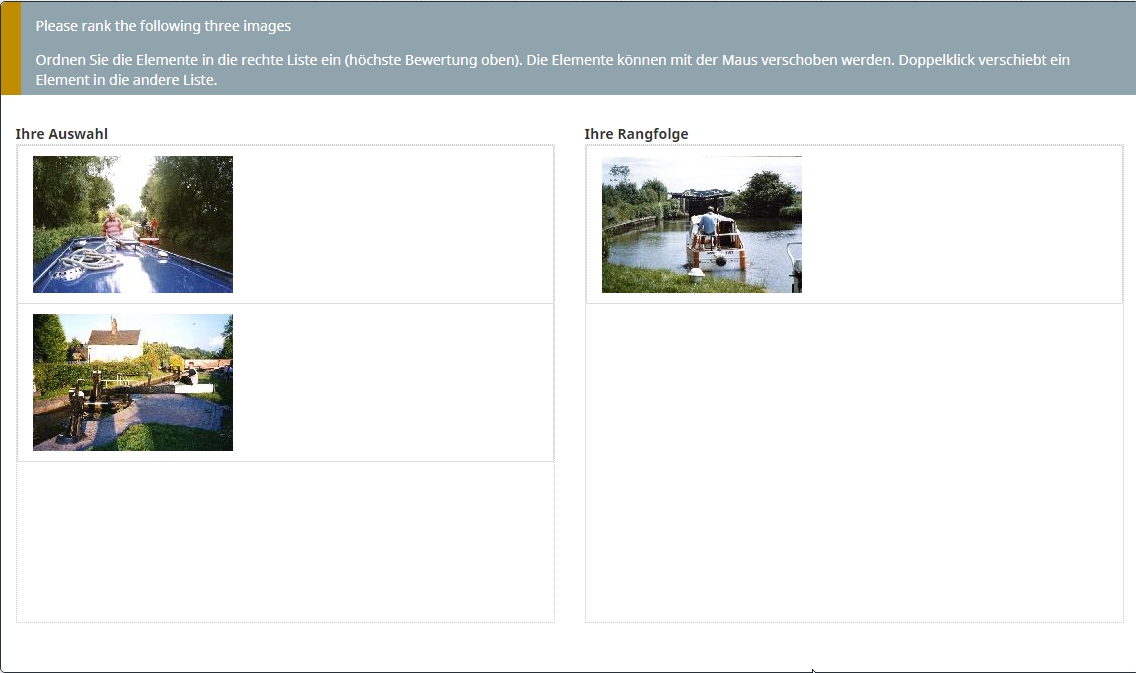This screenshot has height=673, width=1136.
Task: Click the blank space beside the motorboat image
Action: (x=960, y=224)
